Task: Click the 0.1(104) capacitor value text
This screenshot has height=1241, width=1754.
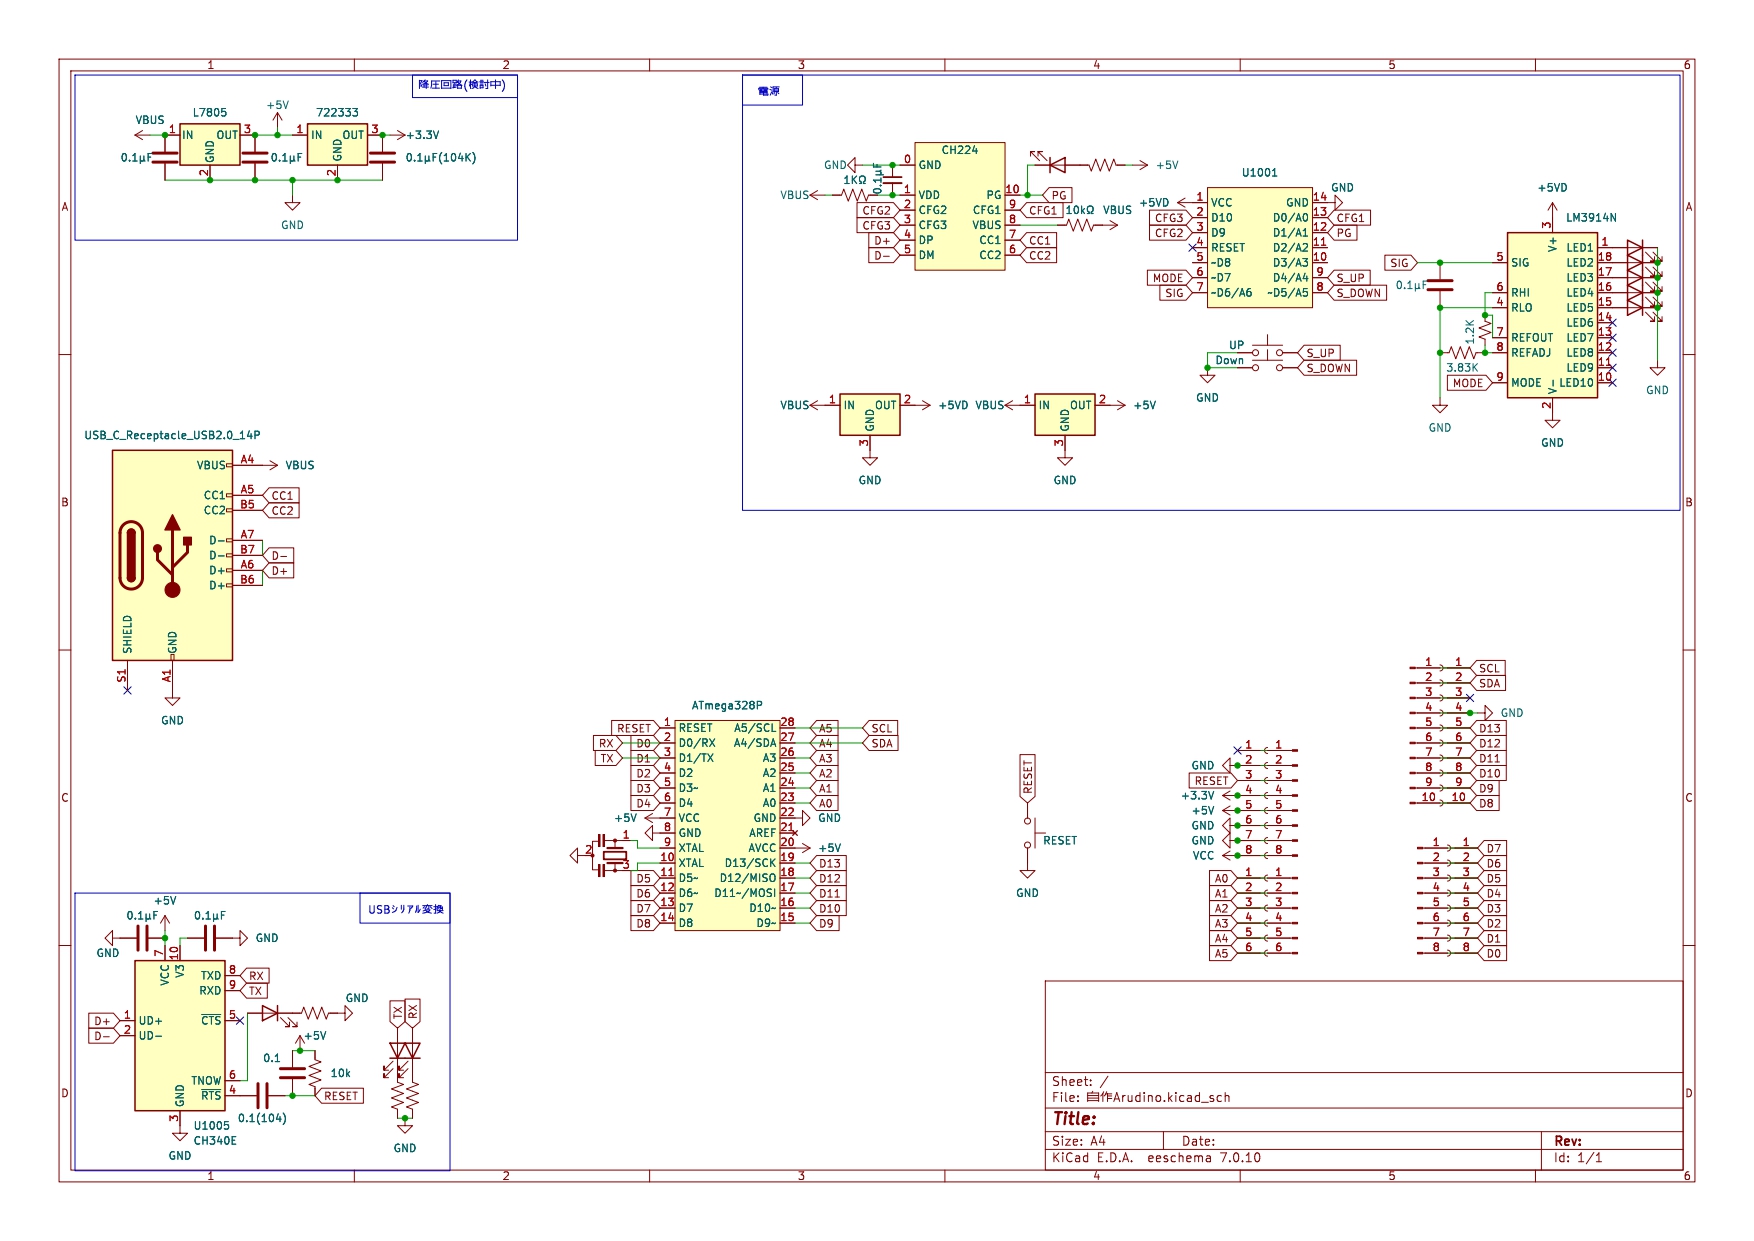Action: click(x=262, y=1118)
